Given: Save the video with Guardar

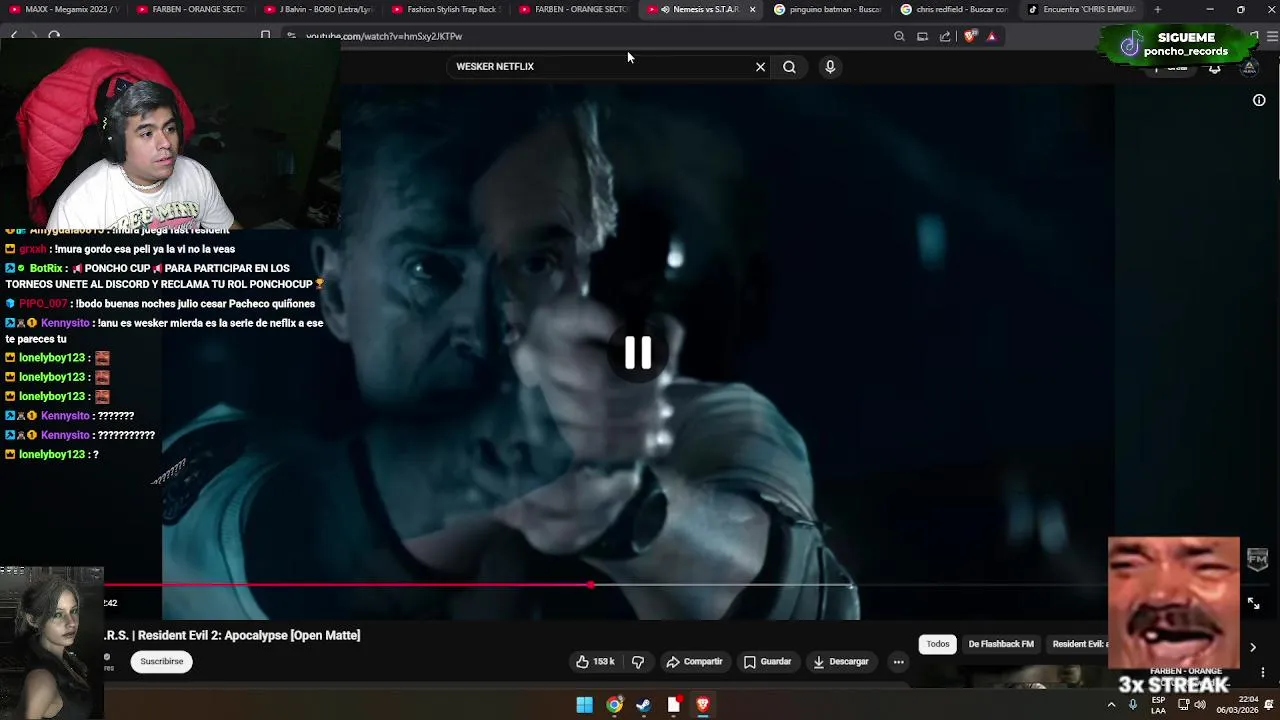Looking at the screenshot, I should [x=767, y=662].
